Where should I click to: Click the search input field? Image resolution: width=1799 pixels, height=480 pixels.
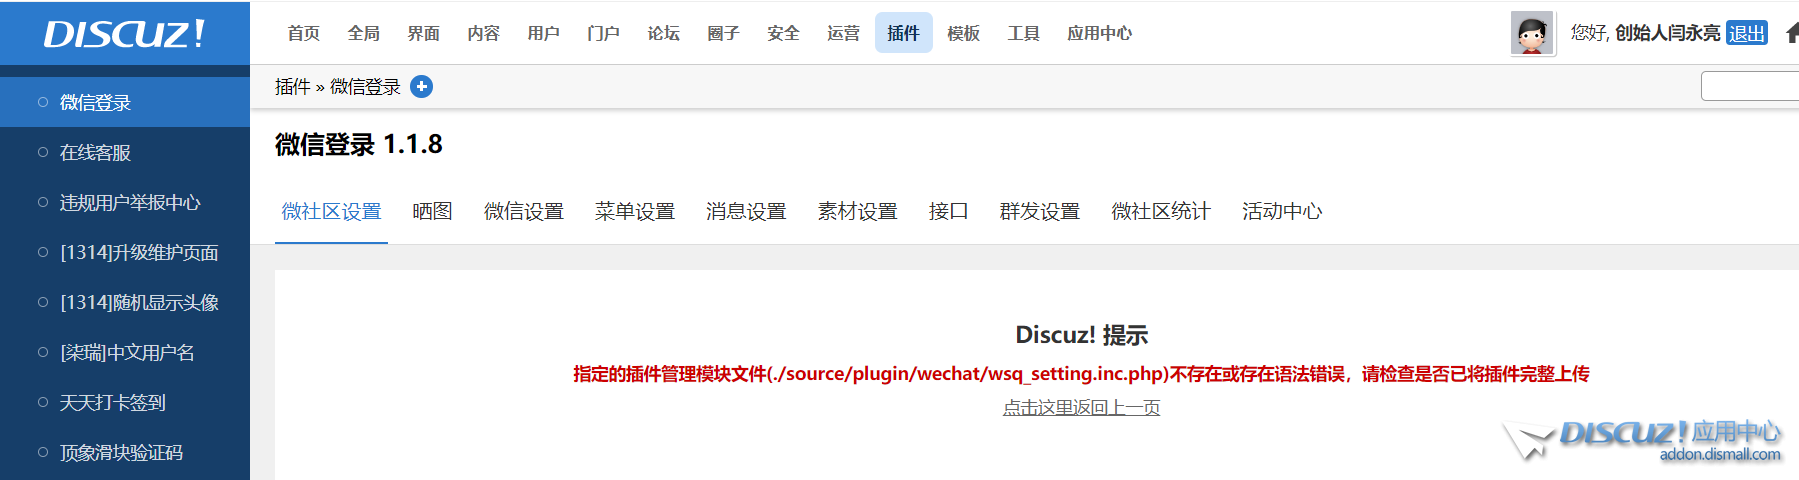(x=1750, y=86)
